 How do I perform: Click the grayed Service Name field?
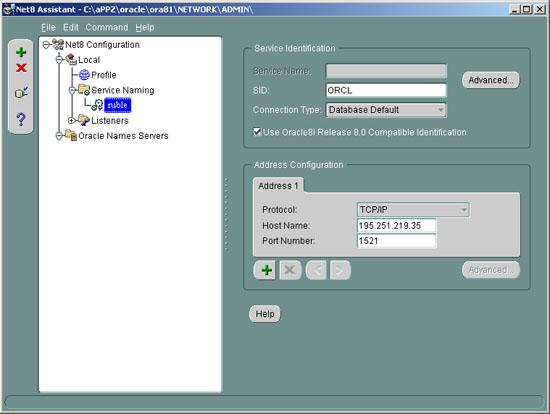click(386, 71)
